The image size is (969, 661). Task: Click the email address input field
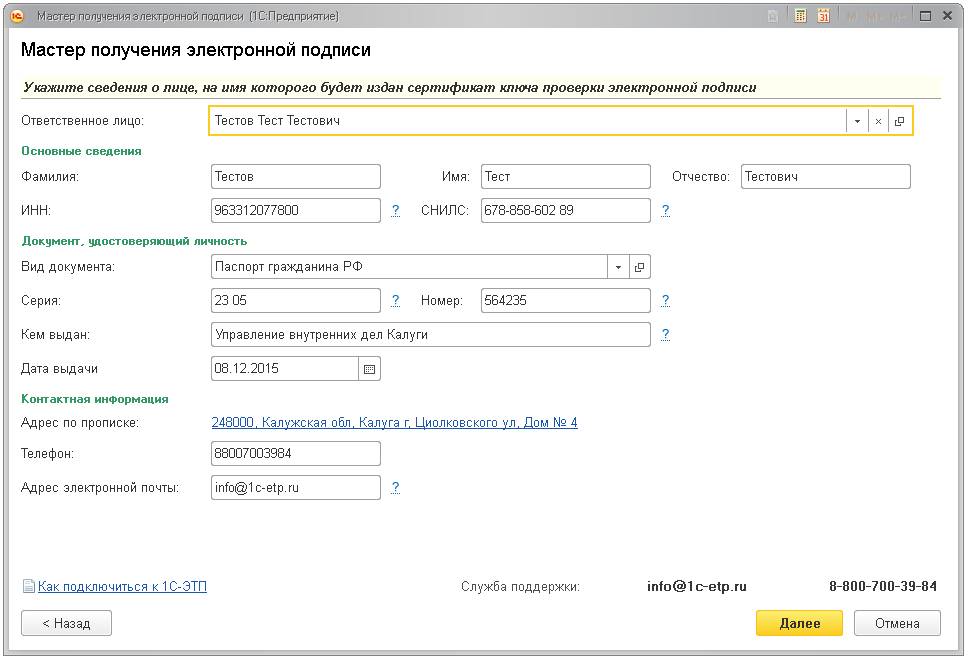coord(295,488)
